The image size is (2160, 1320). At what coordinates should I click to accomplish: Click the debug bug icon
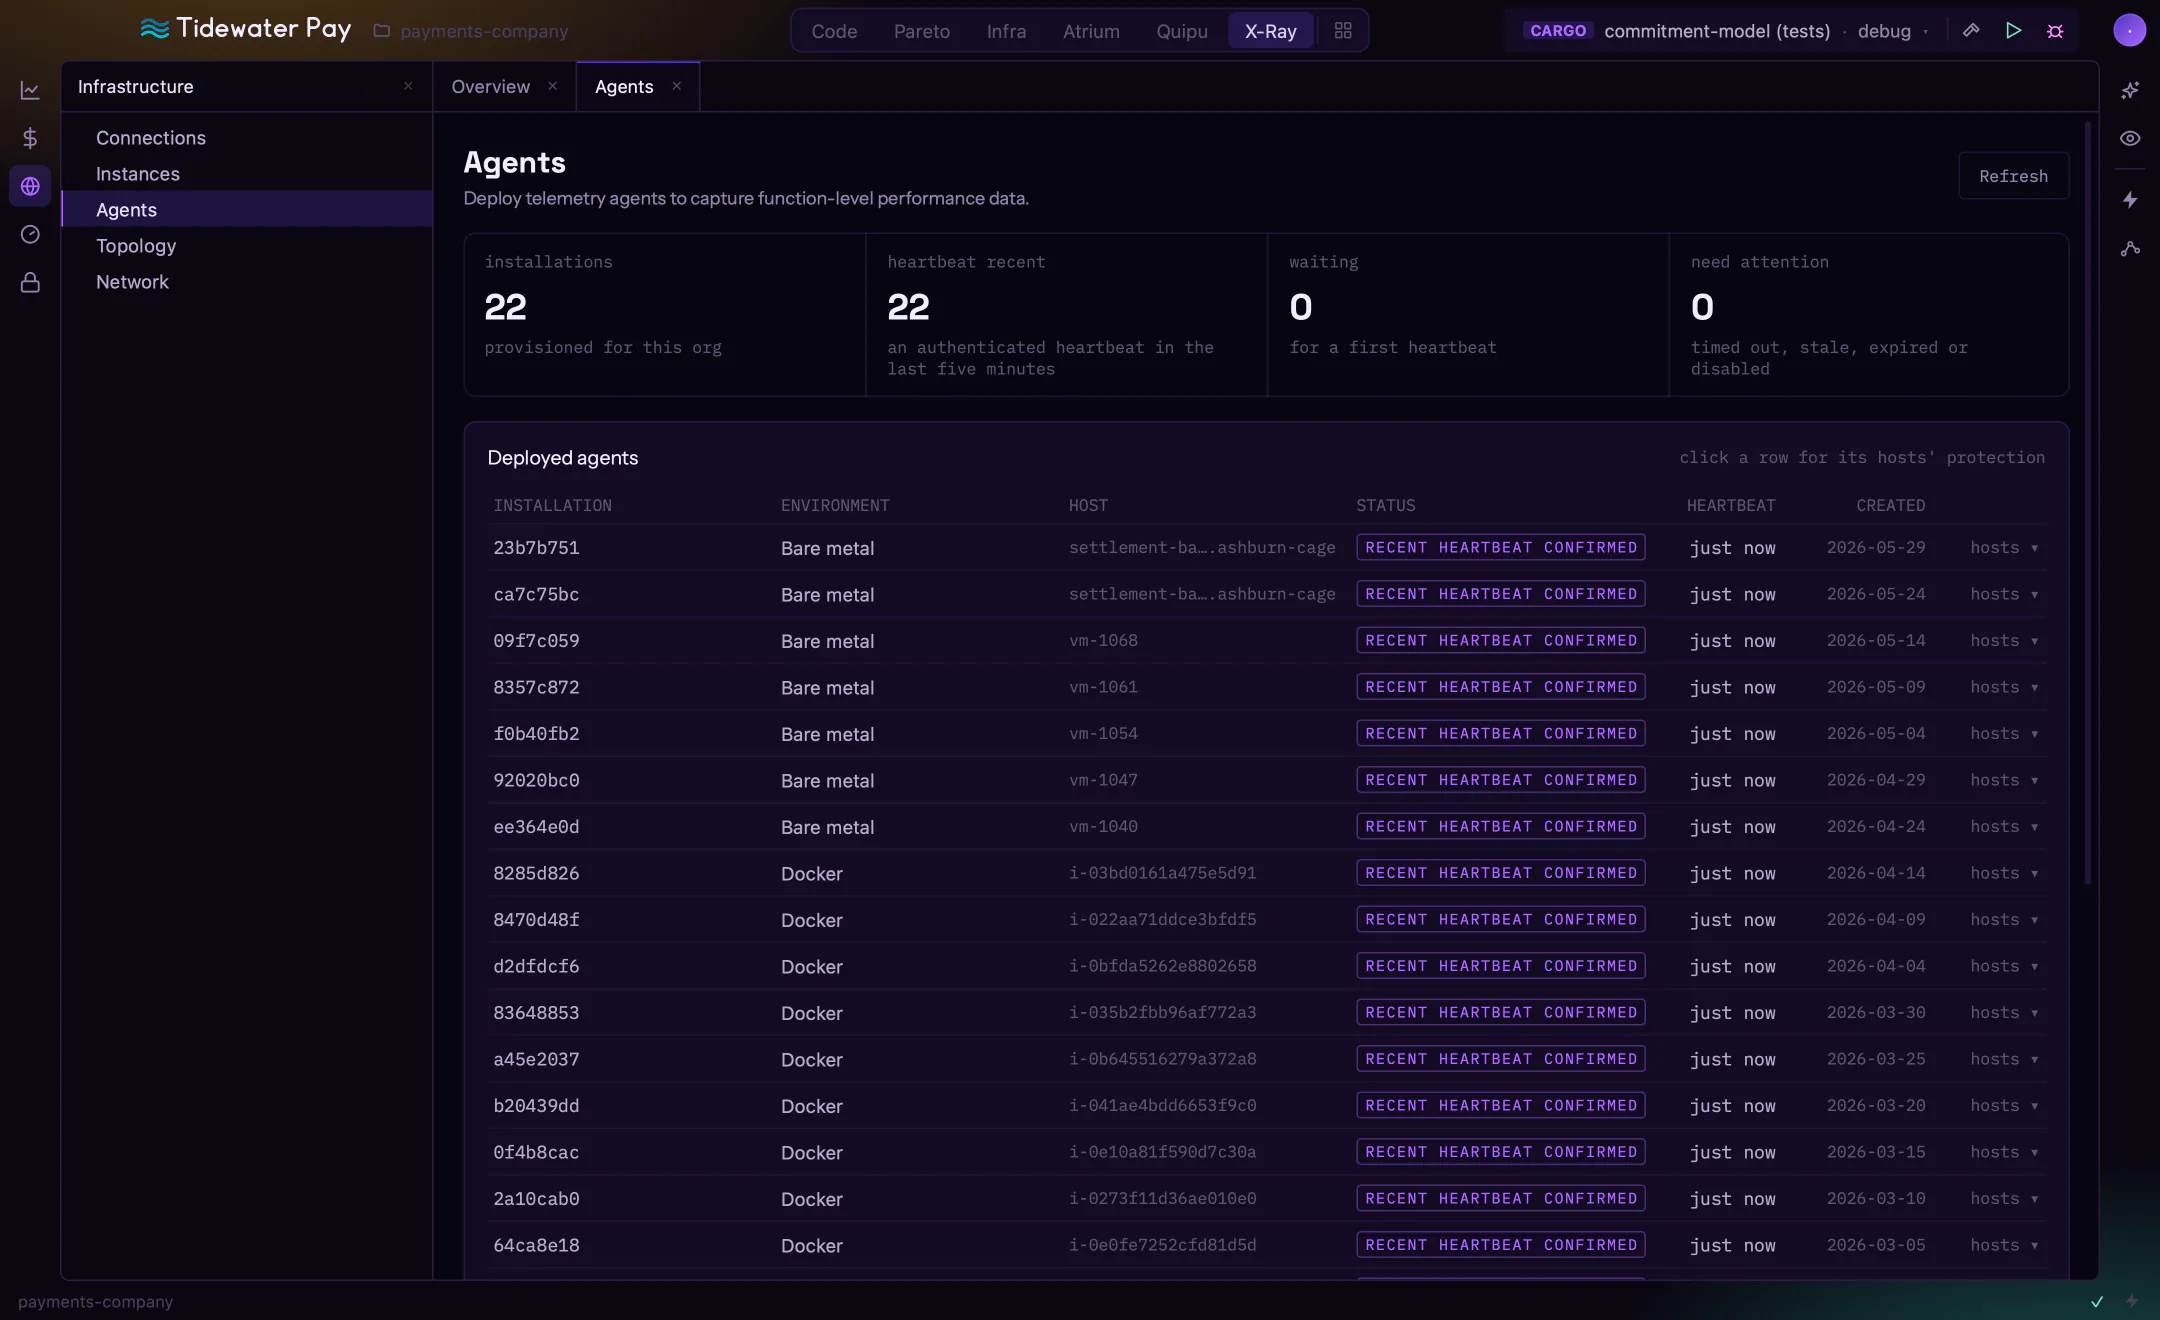tap(2055, 31)
